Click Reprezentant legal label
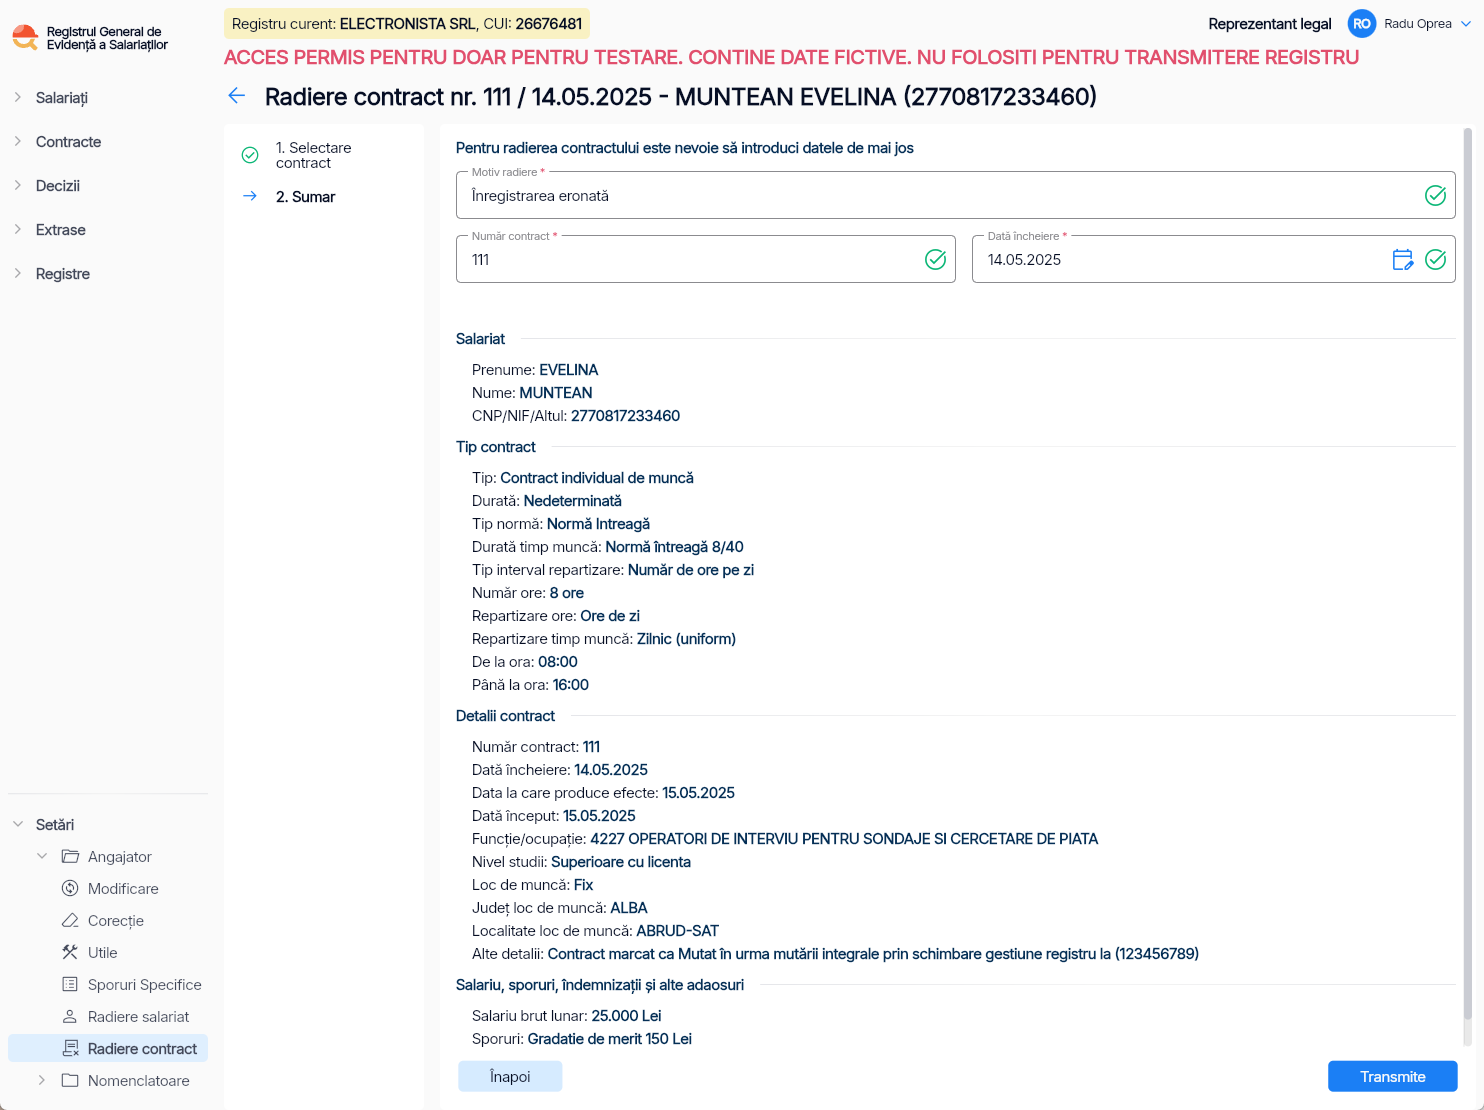1484x1110 pixels. [1269, 24]
